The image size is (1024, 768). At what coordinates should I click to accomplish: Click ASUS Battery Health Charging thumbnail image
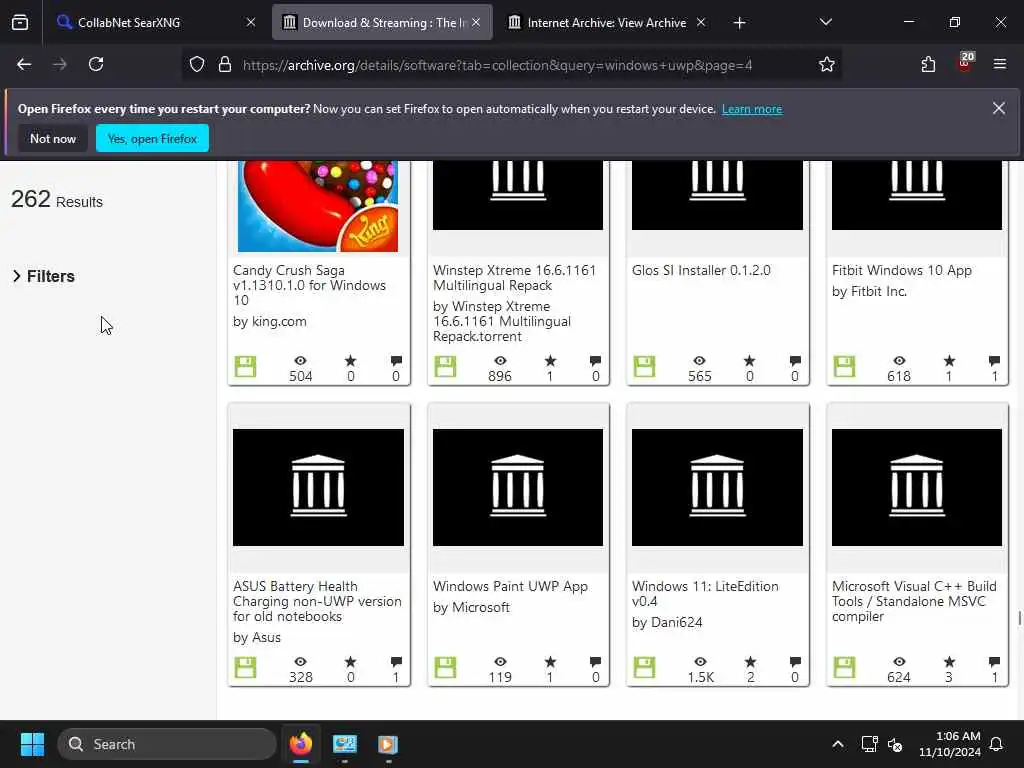[x=318, y=487]
